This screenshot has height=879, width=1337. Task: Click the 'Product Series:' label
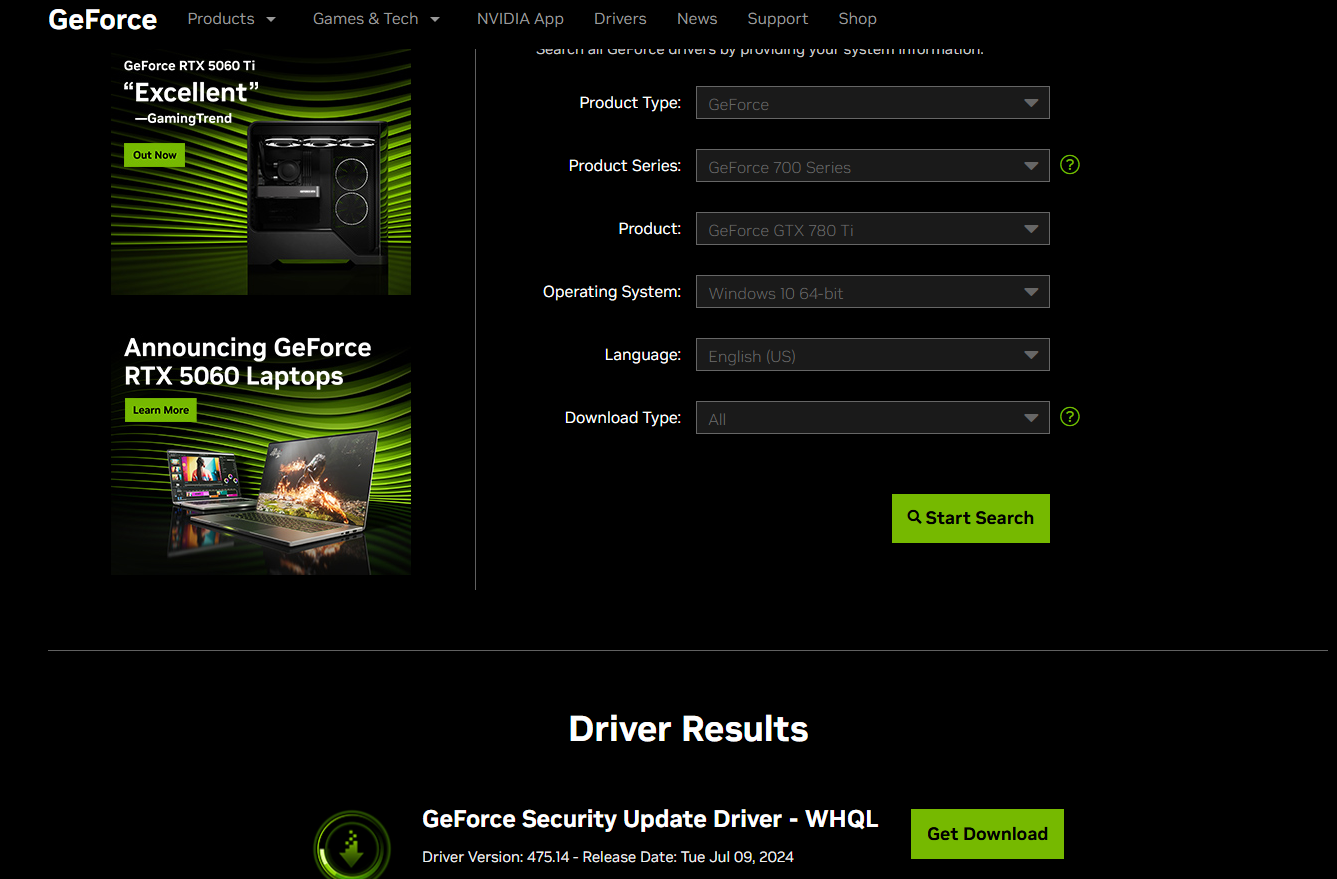[x=625, y=166]
